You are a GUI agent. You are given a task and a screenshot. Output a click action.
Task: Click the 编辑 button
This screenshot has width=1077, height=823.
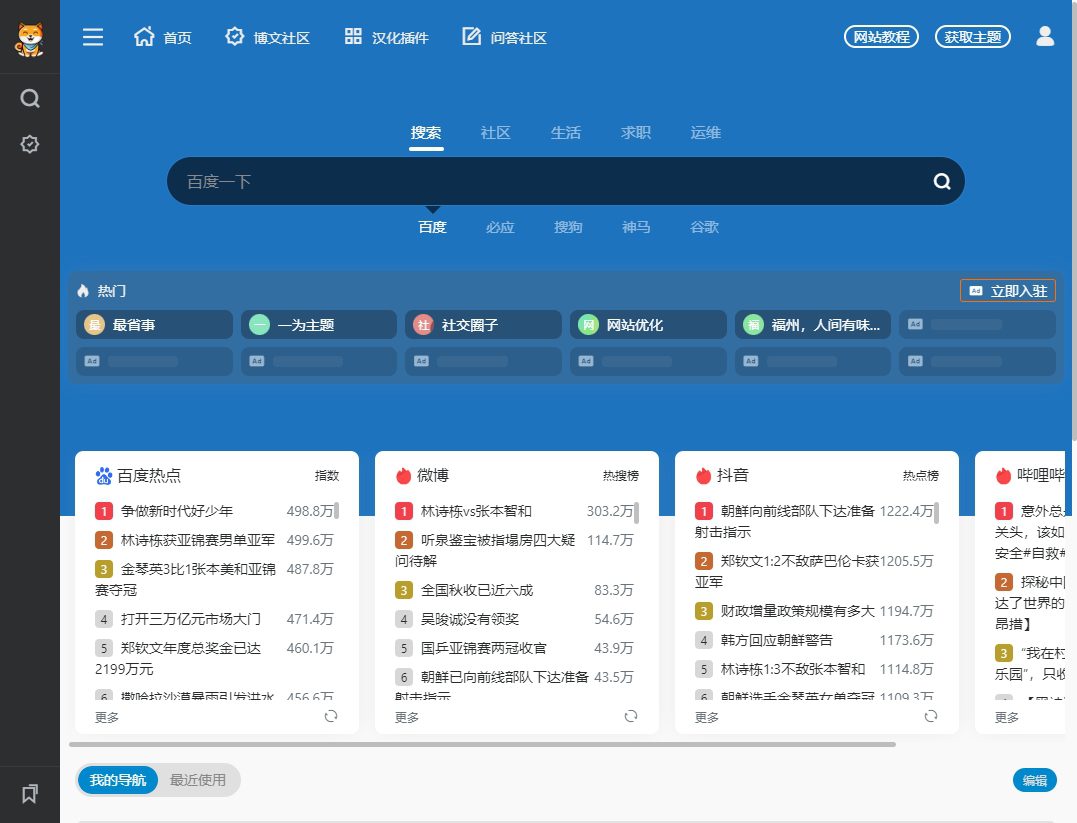[x=1034, y=780]
